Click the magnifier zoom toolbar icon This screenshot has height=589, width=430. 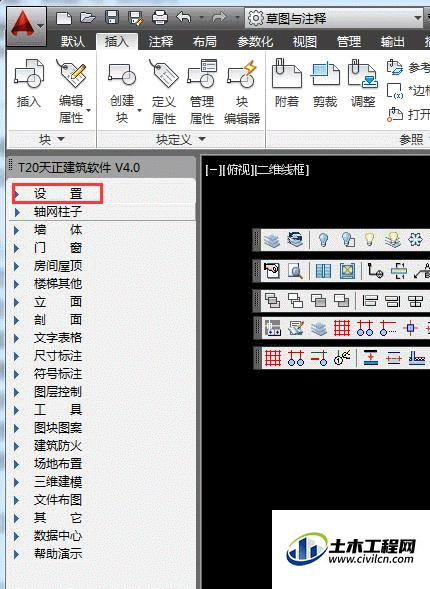pyautogui.click(x=295, y=270)
